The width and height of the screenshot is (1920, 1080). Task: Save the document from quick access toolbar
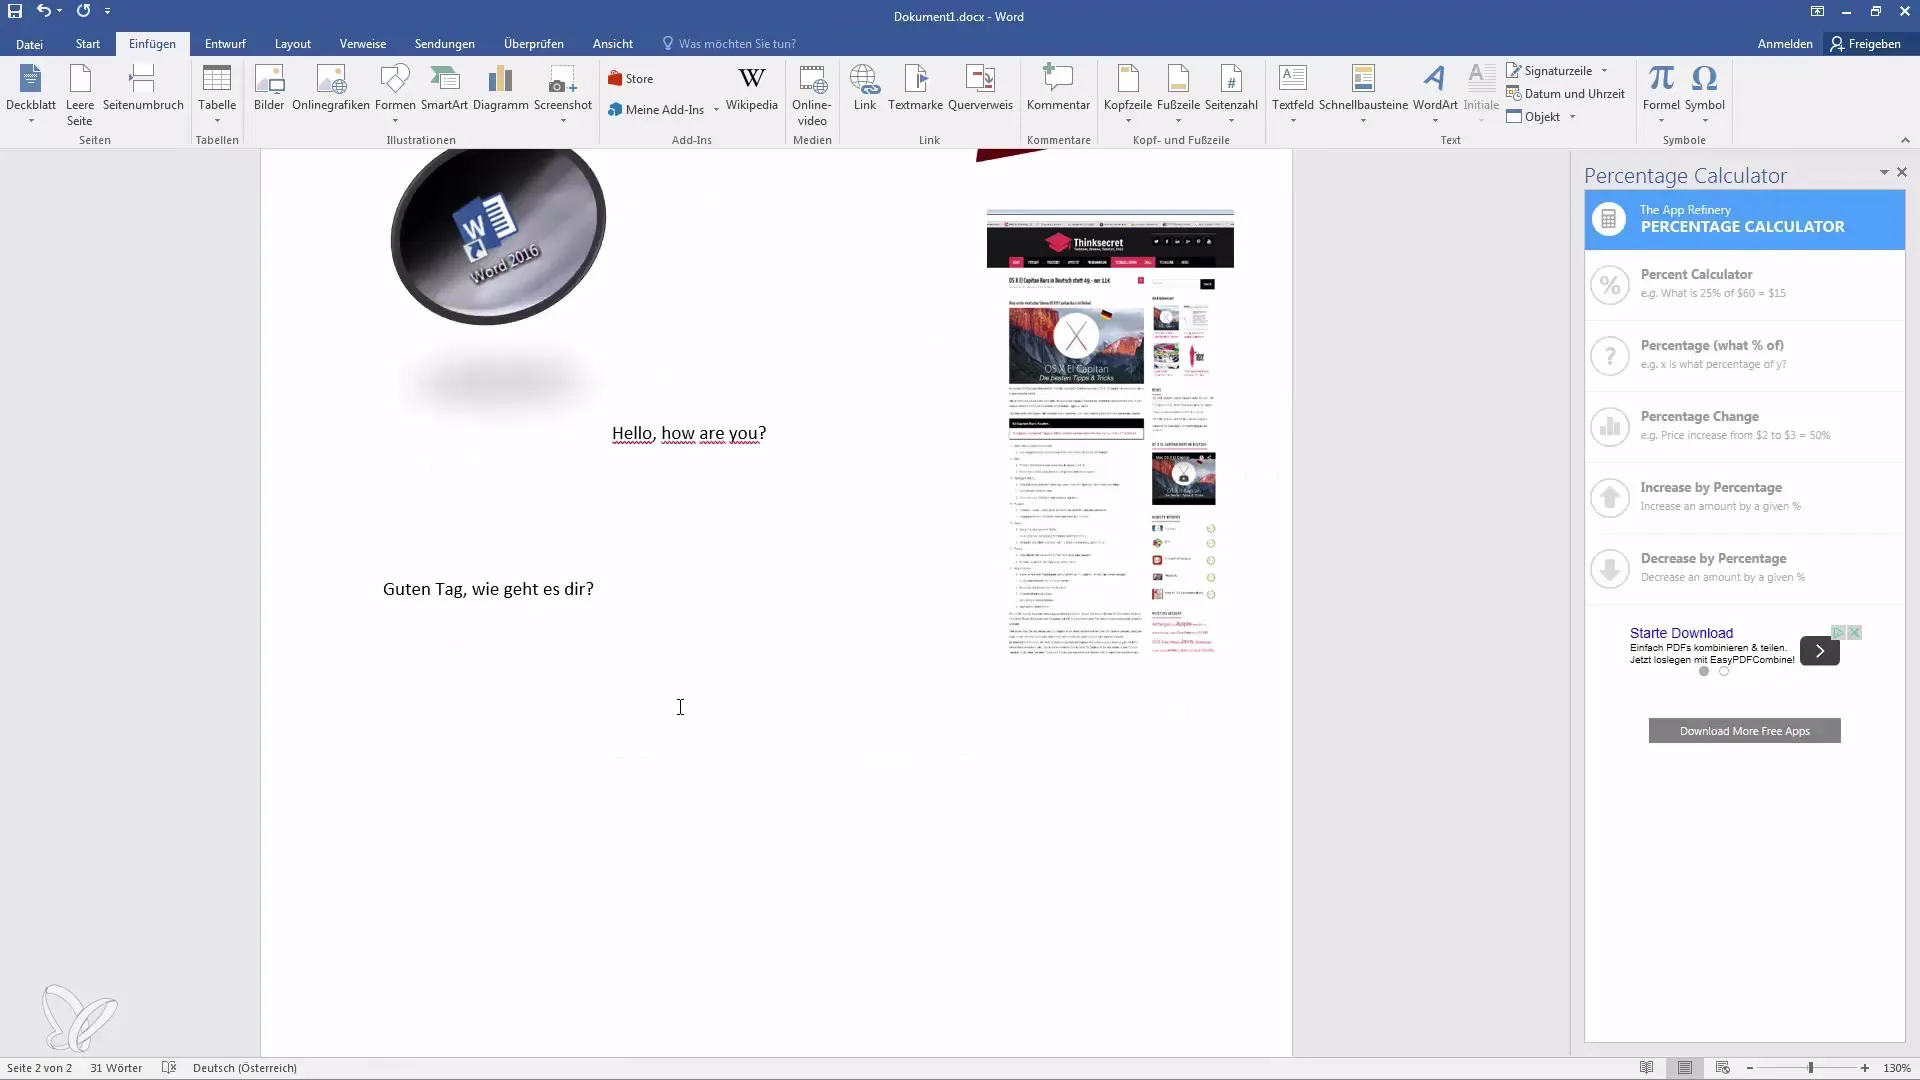[15, 11]
